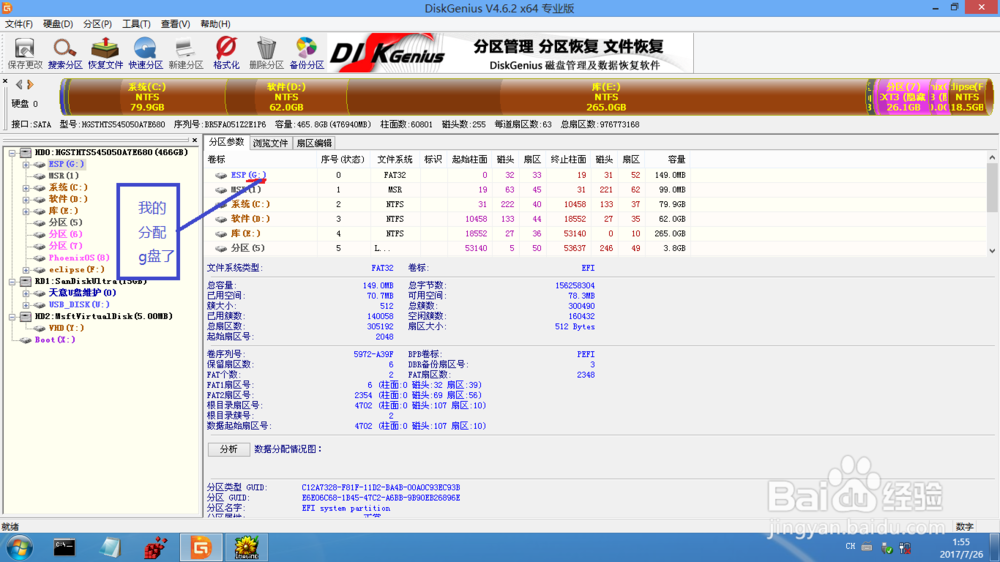Click the sunflower taskbar icon
This screenshot has height=562, width=1000.
pos(246,547)
